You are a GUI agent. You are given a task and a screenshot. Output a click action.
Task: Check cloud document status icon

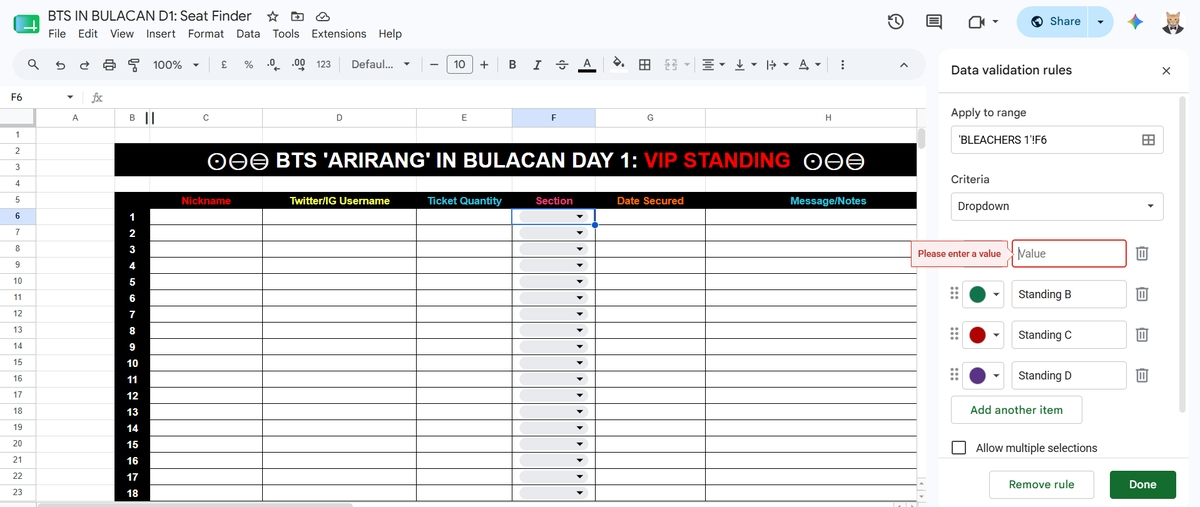pyautogui.click(x=322, y=17)
